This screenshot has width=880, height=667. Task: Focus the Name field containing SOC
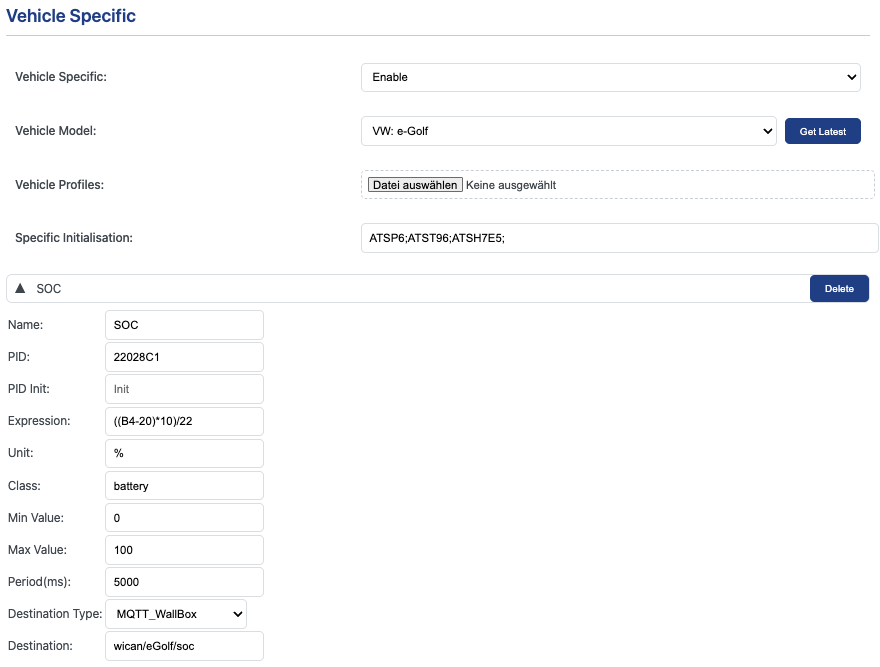point(184,325)
